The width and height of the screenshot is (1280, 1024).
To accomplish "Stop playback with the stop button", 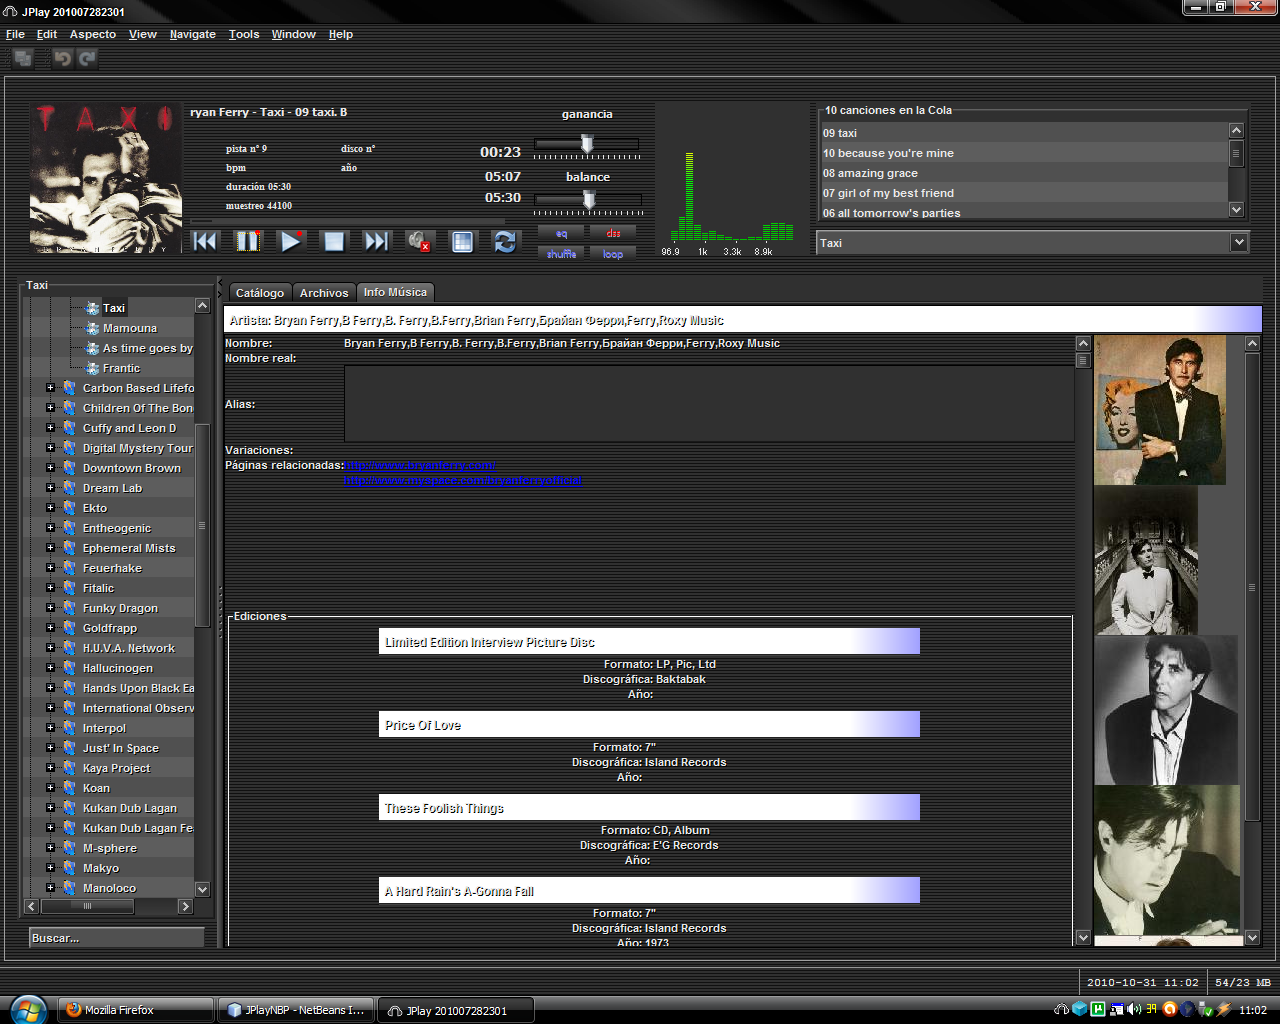I will 334,241.
